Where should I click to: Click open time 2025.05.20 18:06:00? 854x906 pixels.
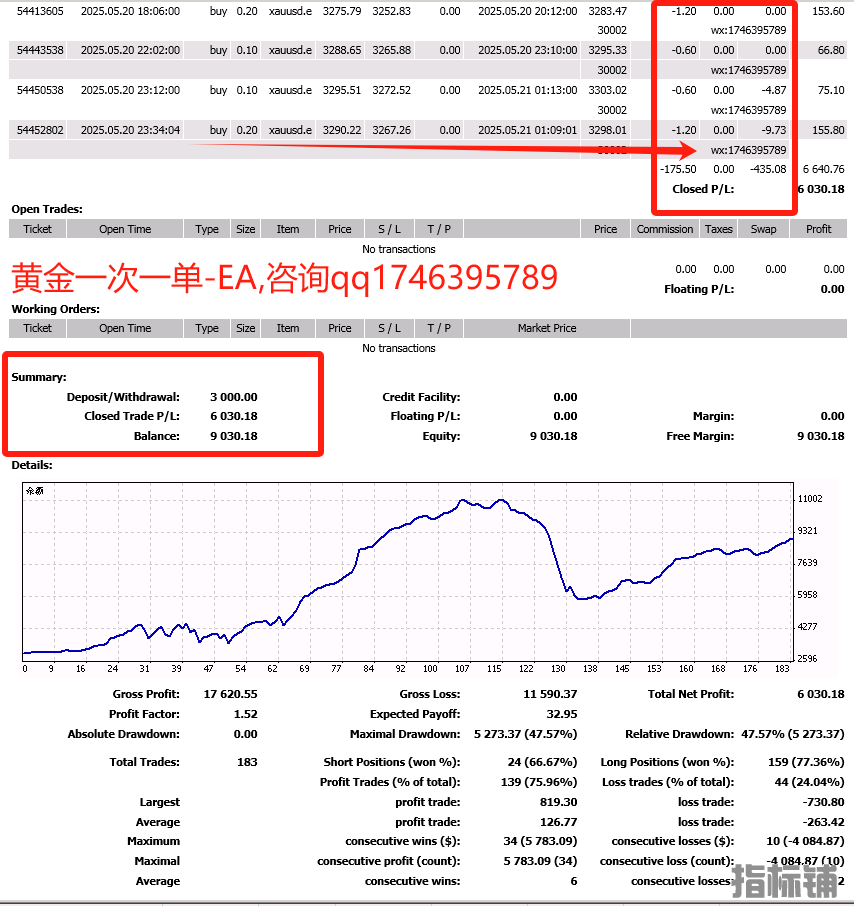pos(130,11)
